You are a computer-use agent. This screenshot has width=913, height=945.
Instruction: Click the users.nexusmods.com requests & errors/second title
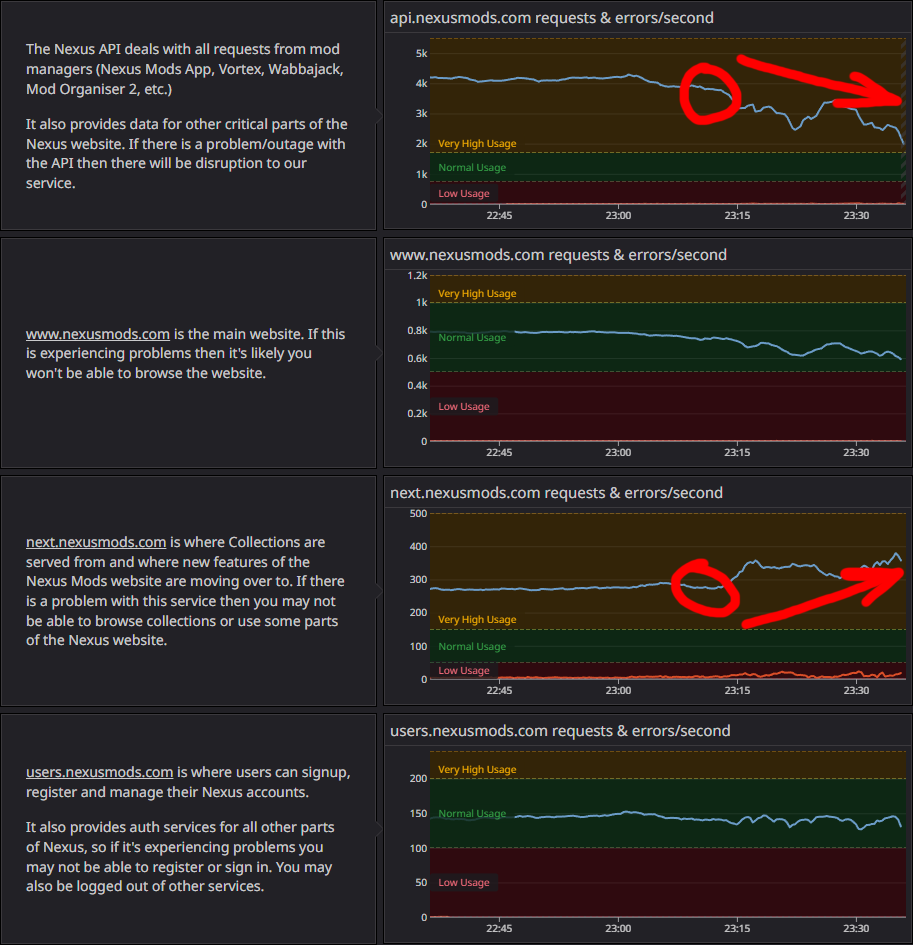560,731
